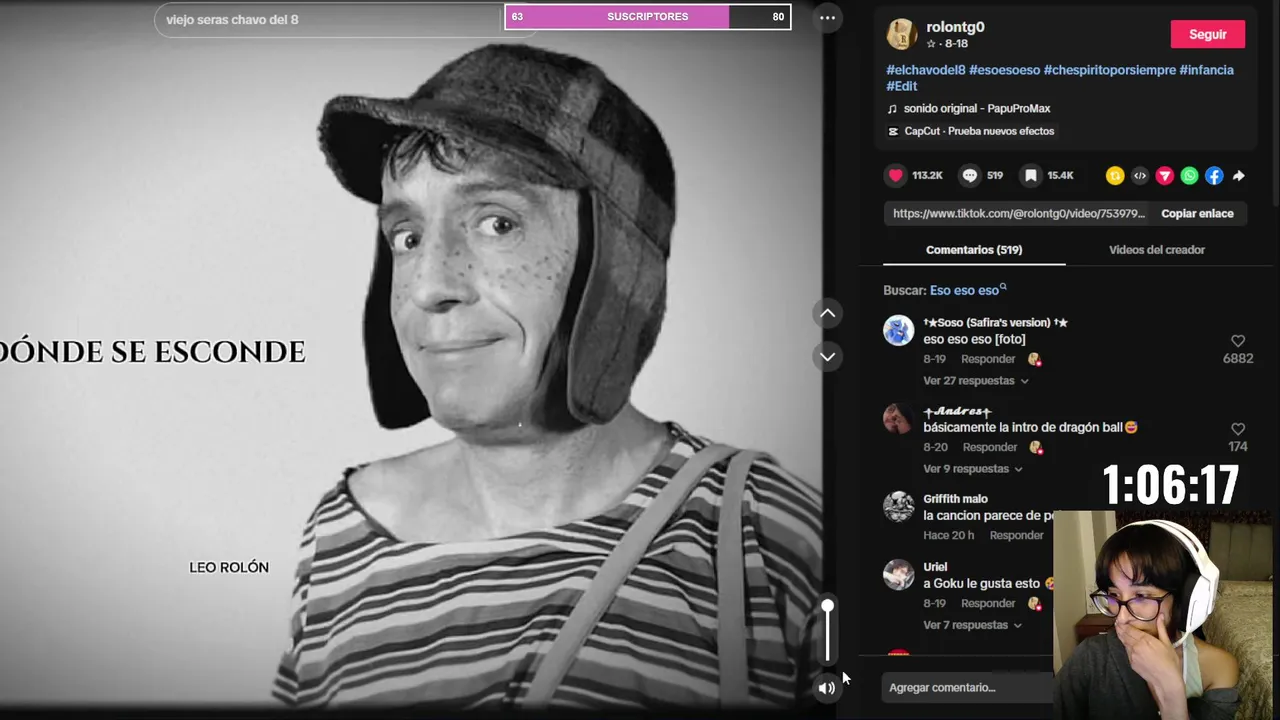Screen dimensions: 1280x720
Task: Click the creator-liked badge on Andres's comment
Action: tap(1037, 448)
